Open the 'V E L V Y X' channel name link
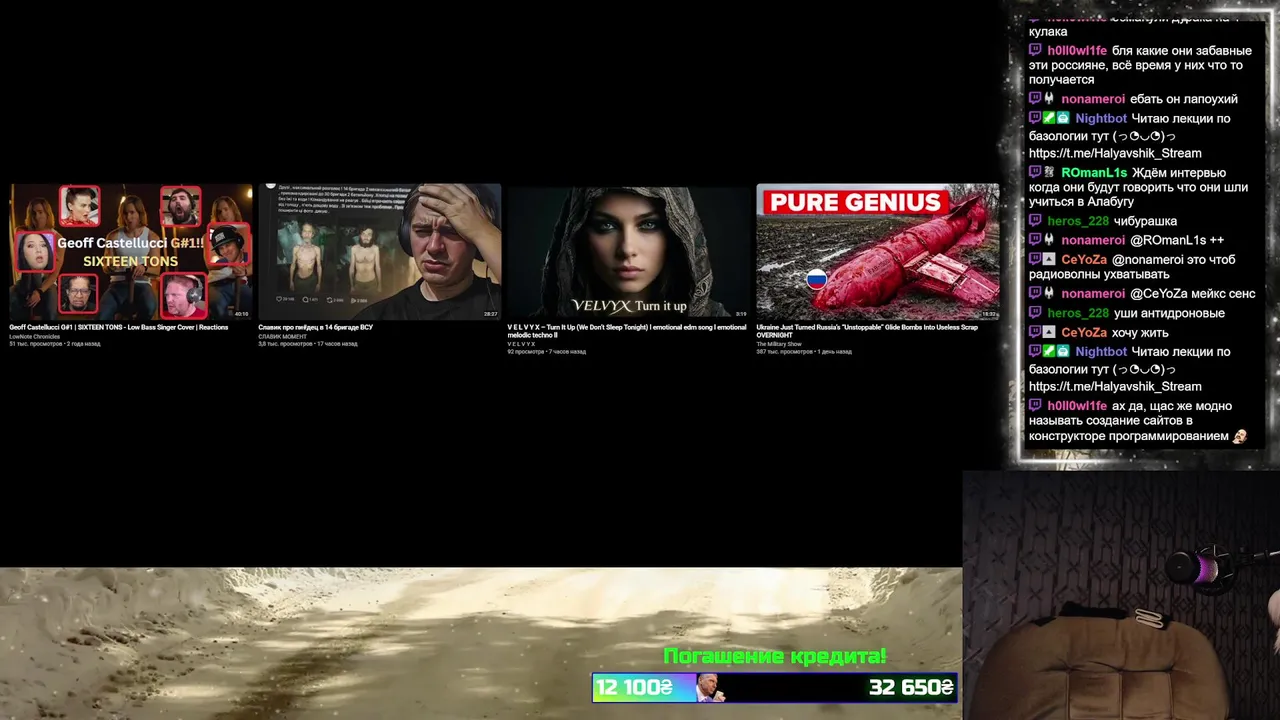The width and height of the screenshot is (1280, 720). click(x=521, y=344)
